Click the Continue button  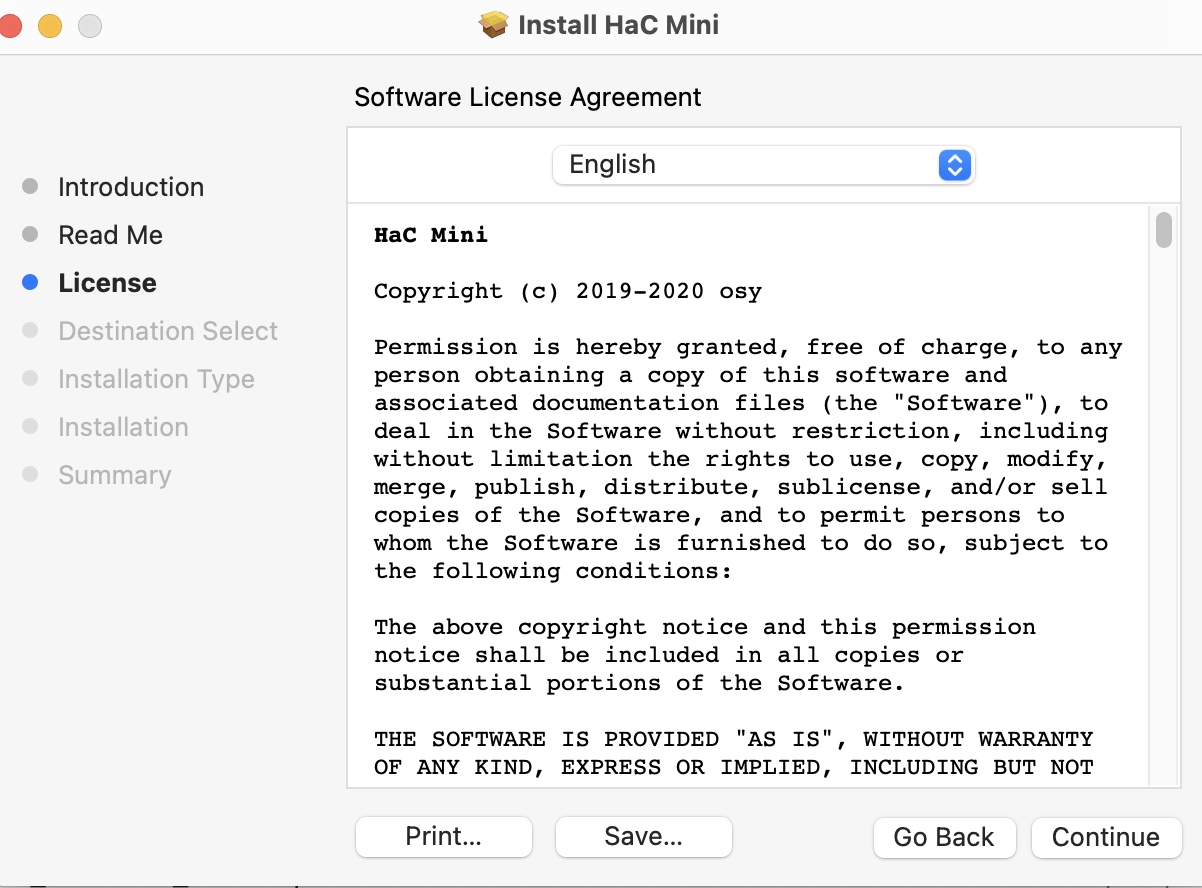[x=1106, y=837]
